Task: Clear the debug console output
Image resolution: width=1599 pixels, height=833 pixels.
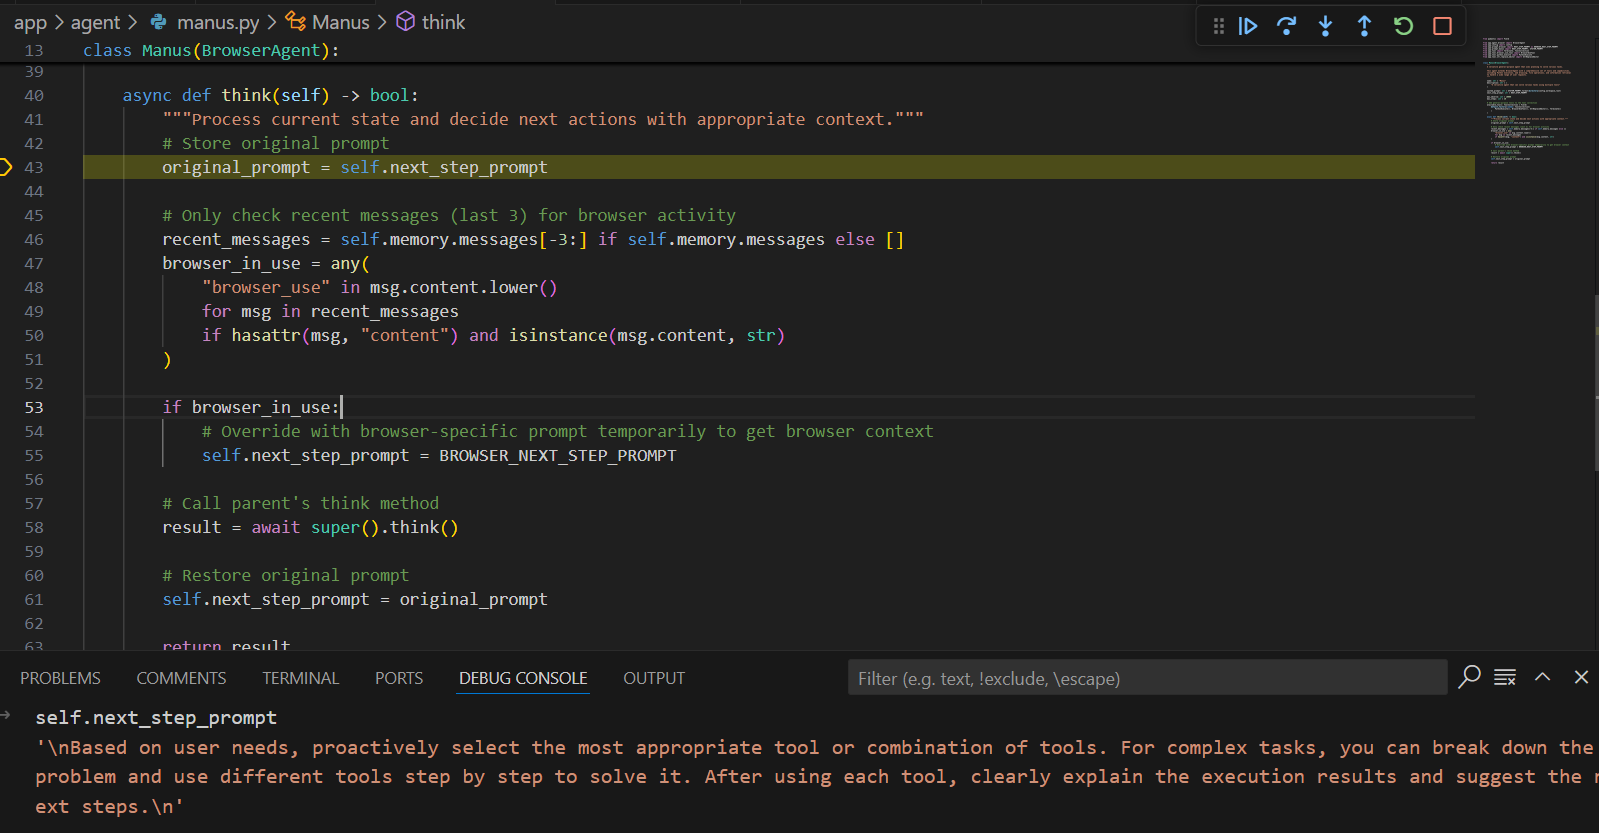Action: 1505,678
